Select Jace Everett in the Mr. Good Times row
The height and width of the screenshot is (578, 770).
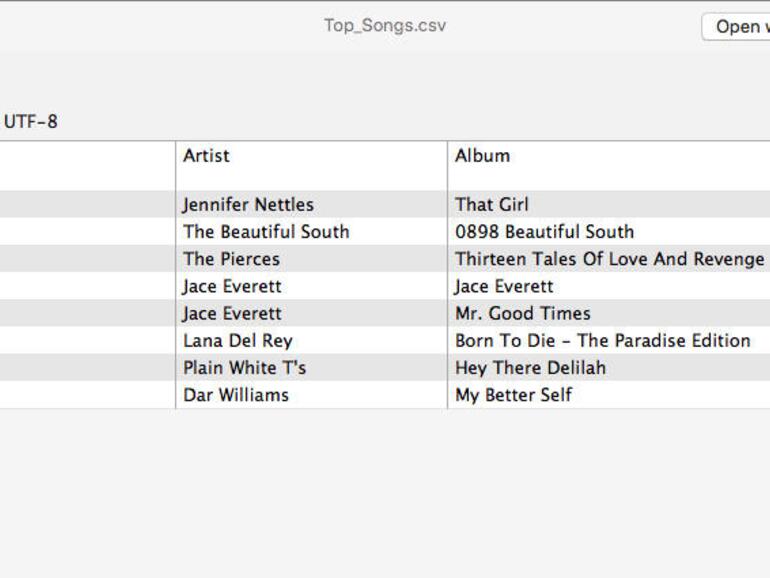click(x=232, y=313)
